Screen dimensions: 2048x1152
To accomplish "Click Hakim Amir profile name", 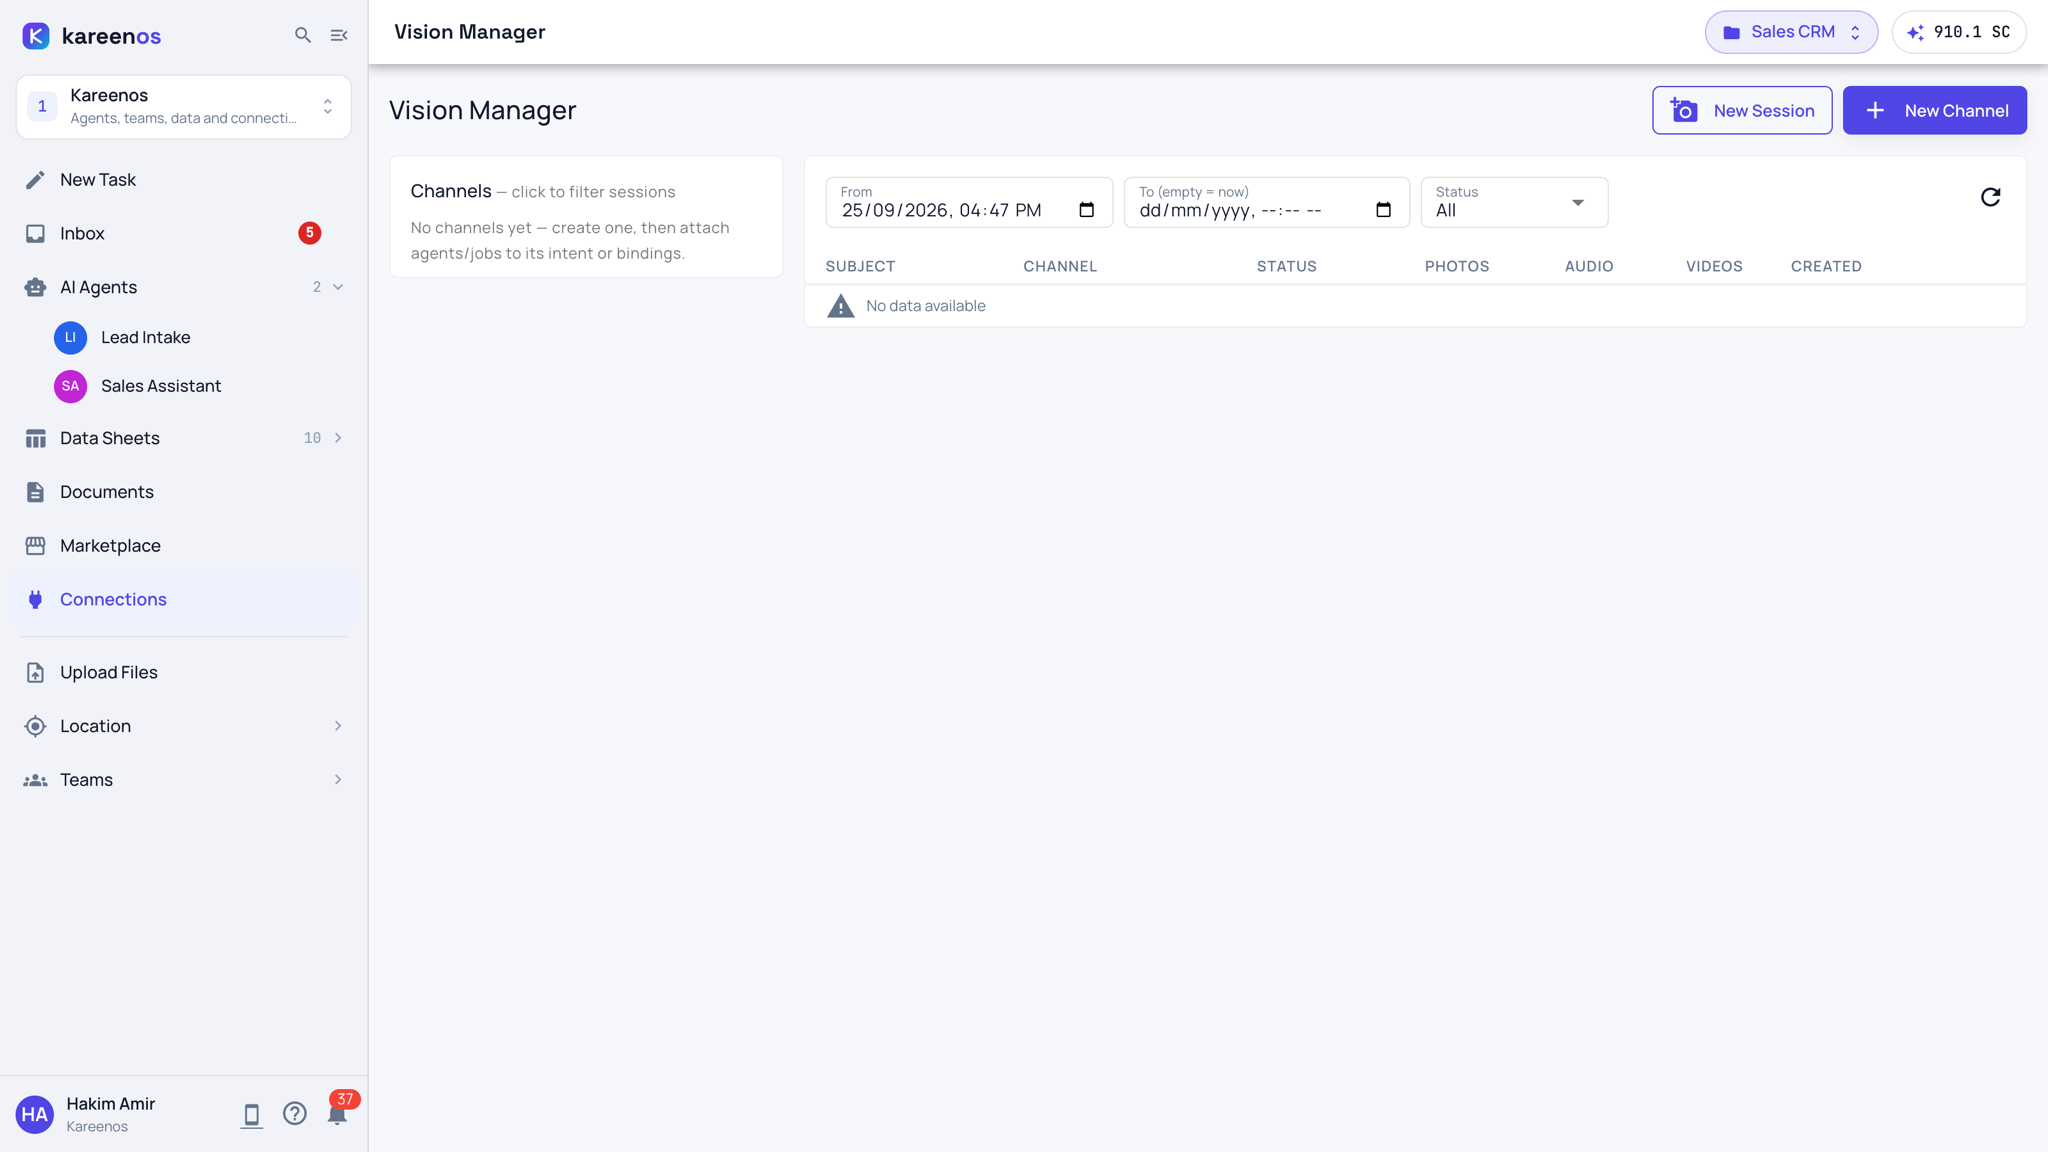I will pyautogui.click(x=110, y=1104).
